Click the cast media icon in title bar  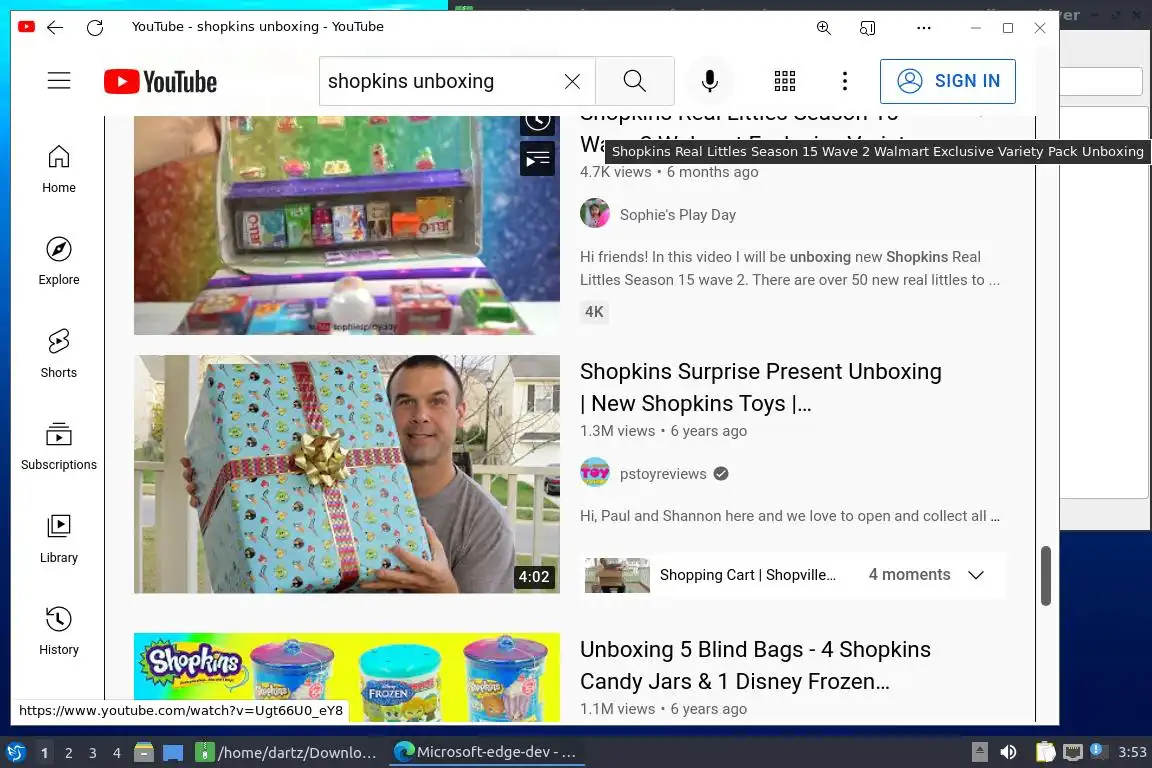(867, 28)
